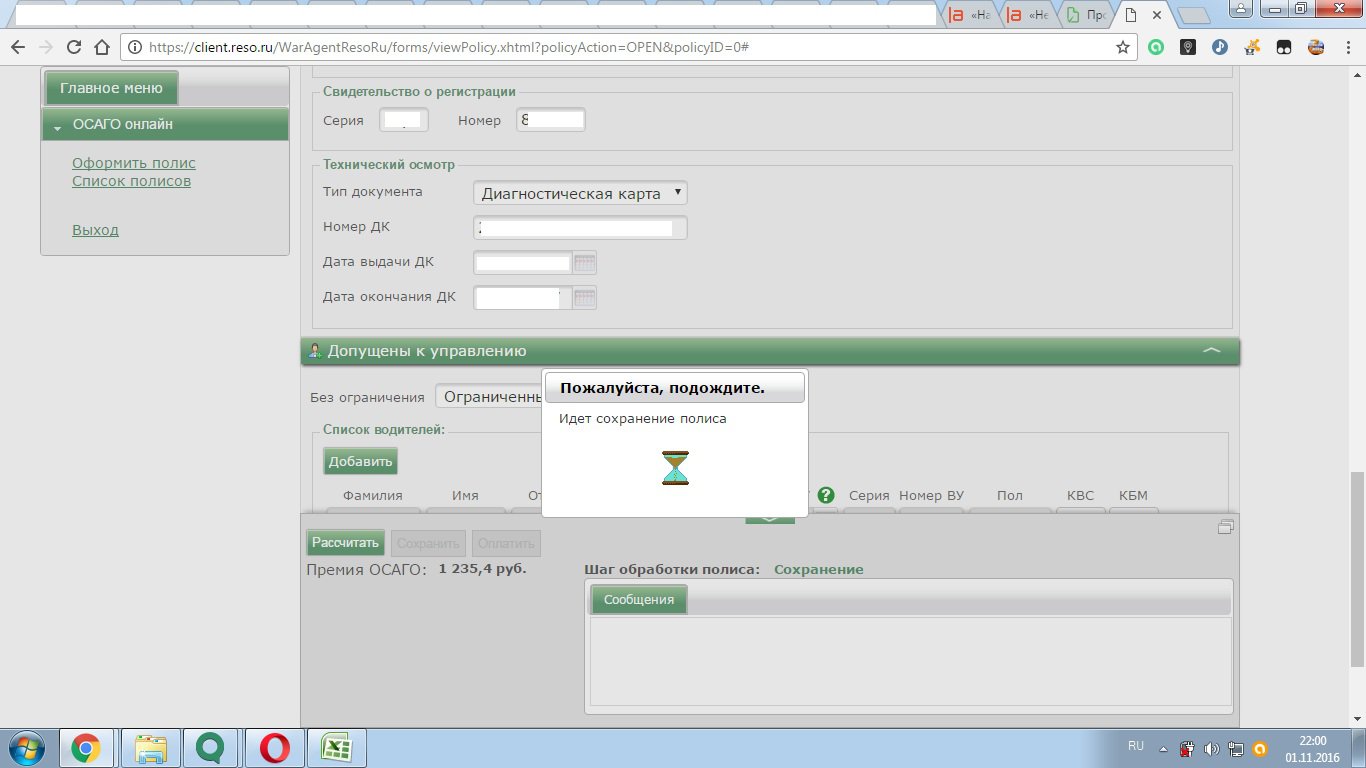
Task: Click the green chevron expander below drivers list
Action: [770, 518]
